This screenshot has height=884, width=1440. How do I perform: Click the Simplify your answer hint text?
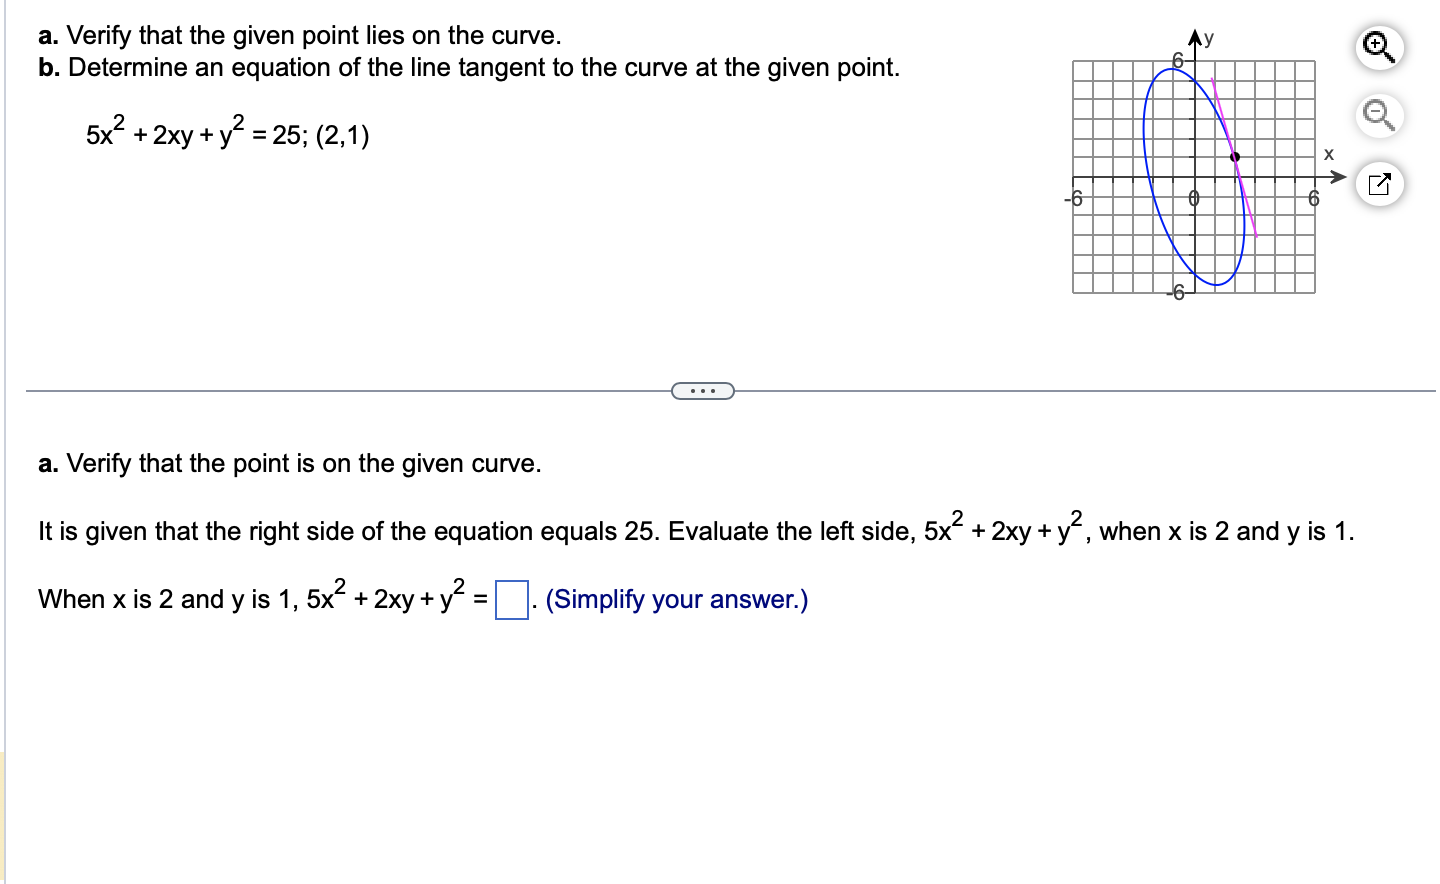pos(675,598)
